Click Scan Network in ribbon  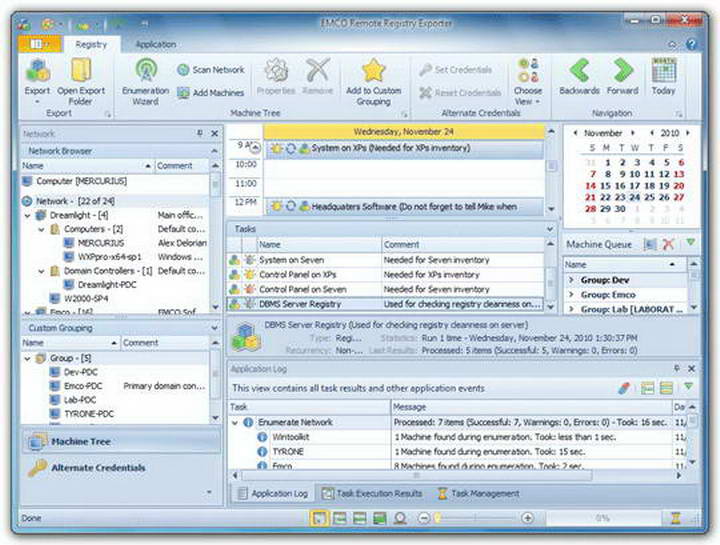211,70
